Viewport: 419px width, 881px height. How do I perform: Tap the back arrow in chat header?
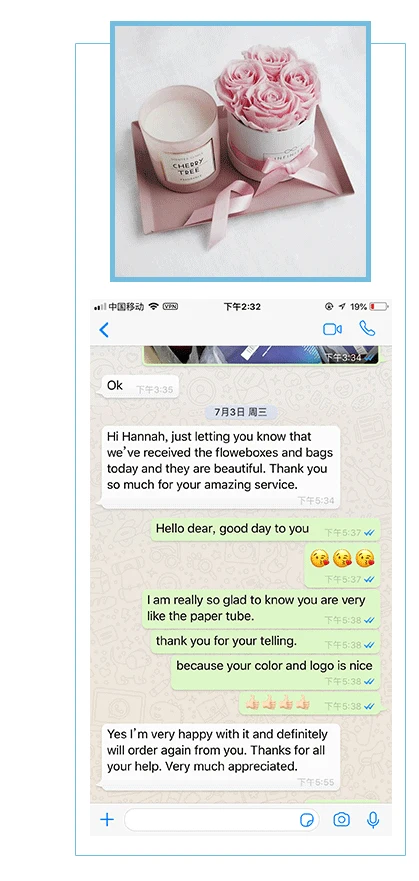[104, 330]
